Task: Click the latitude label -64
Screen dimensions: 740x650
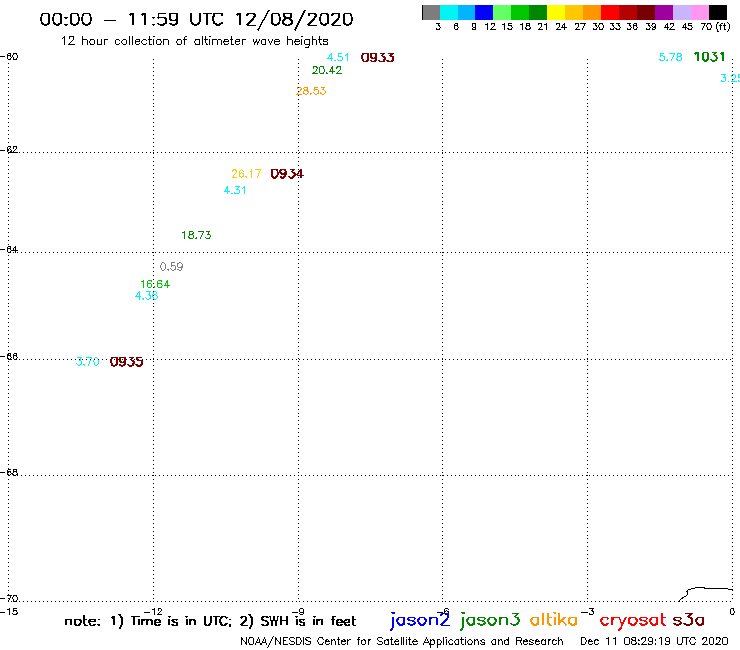Action: point(9,249)
